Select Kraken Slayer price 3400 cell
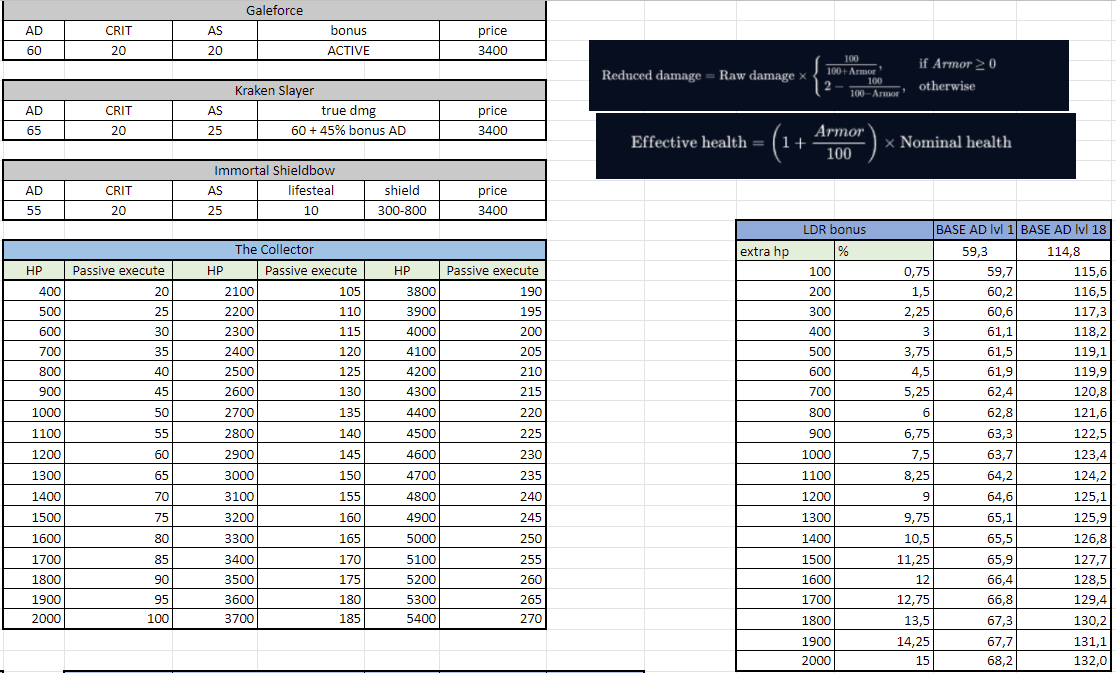 coord(492,130)
